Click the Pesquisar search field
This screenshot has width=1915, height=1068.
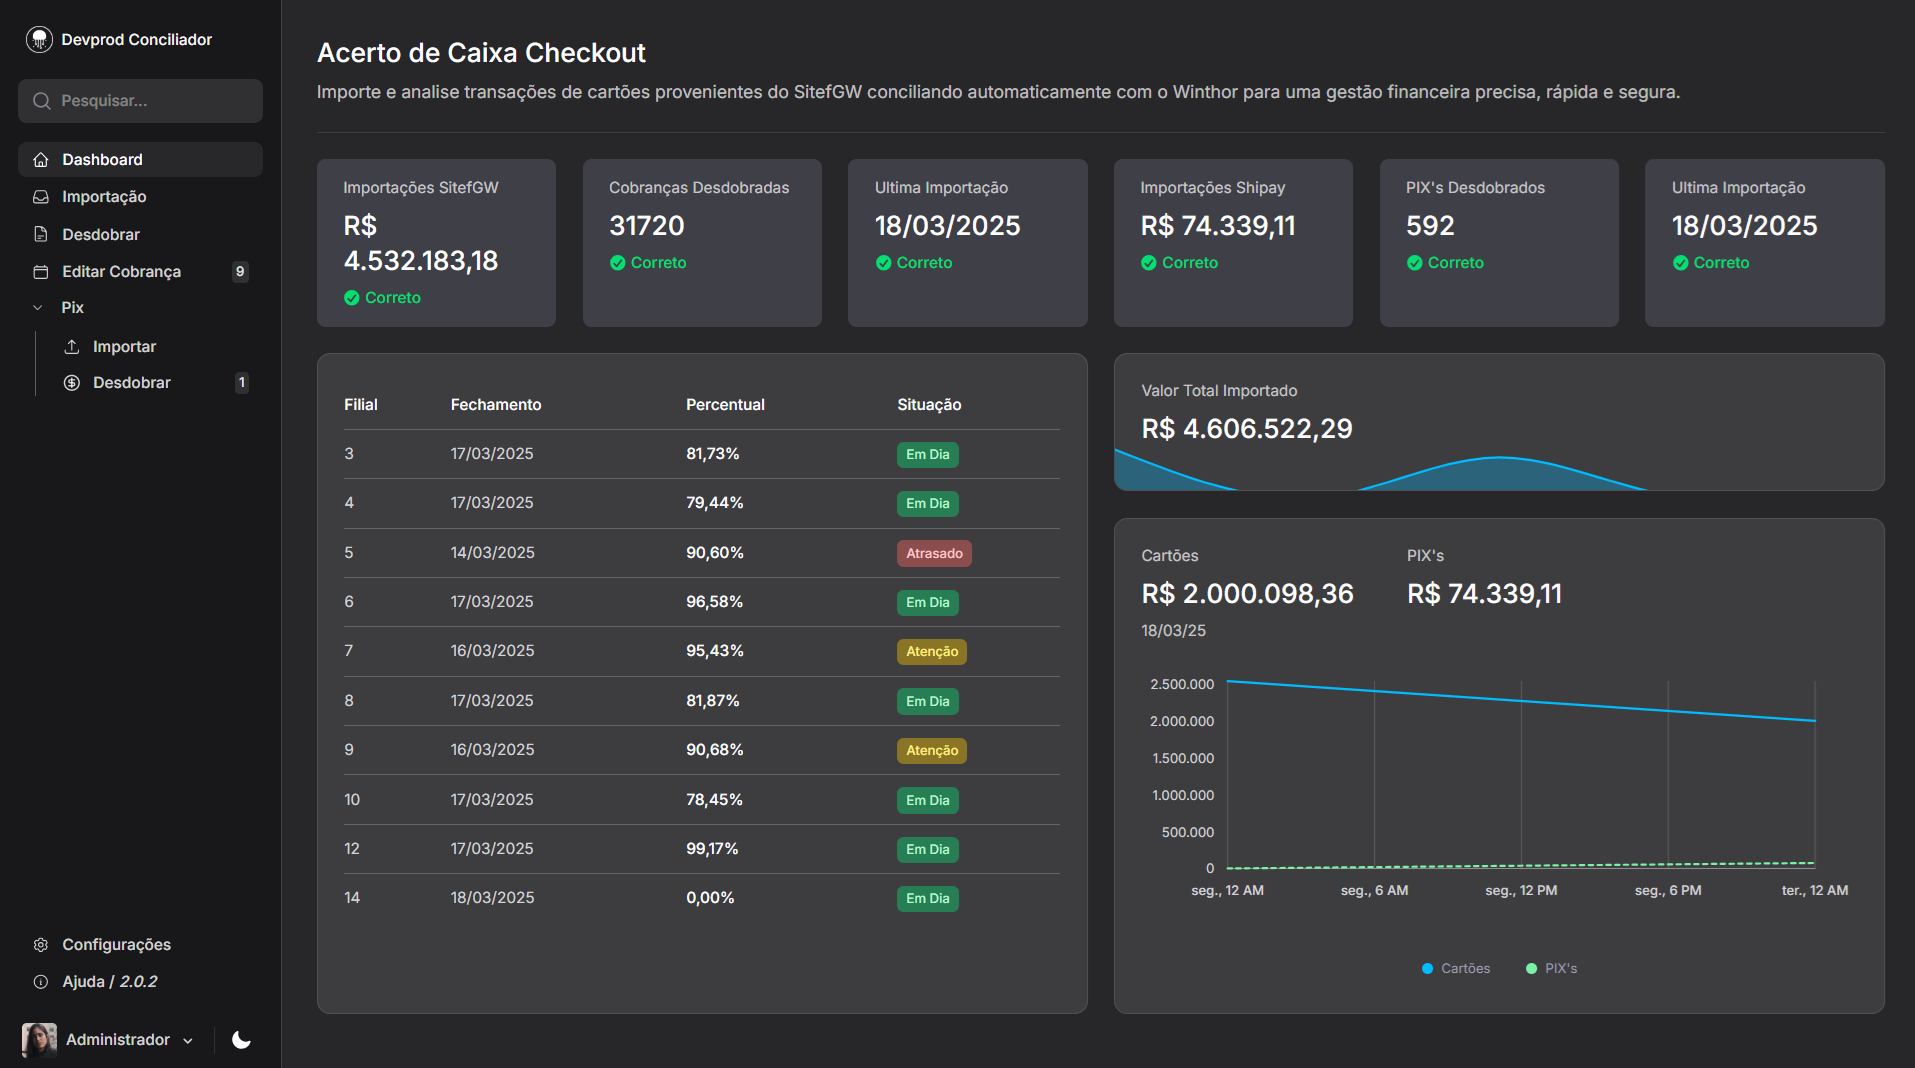coord(140,101)
